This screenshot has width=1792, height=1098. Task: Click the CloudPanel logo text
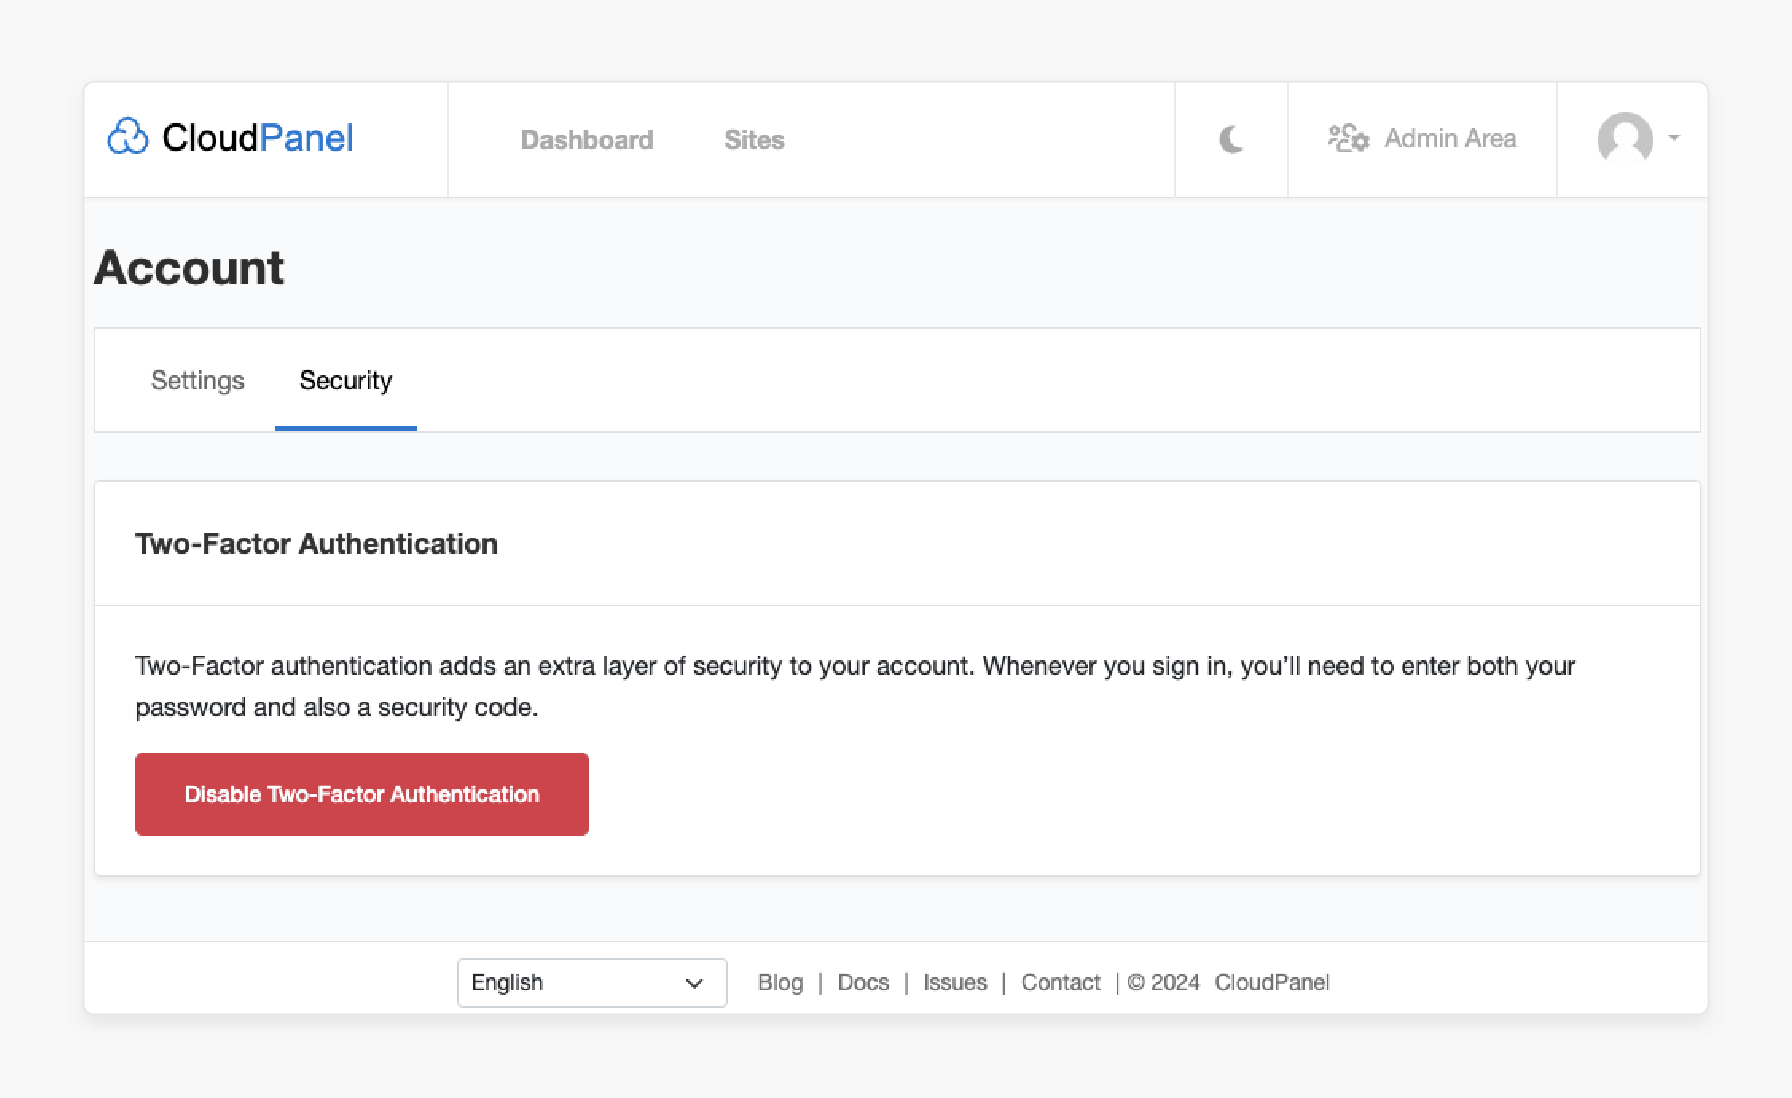[x=258, y=138]
